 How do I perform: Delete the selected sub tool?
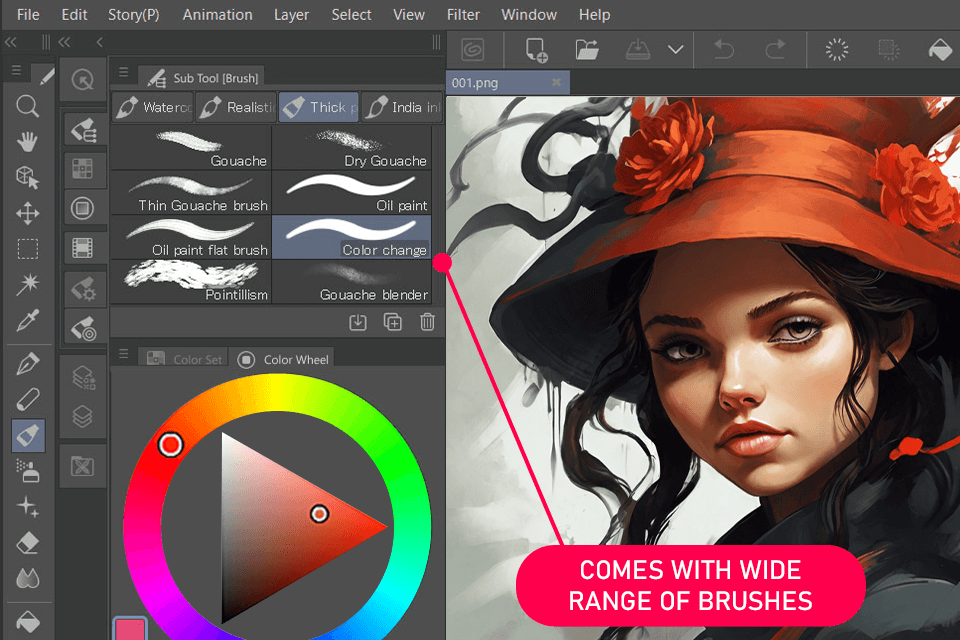427,322
